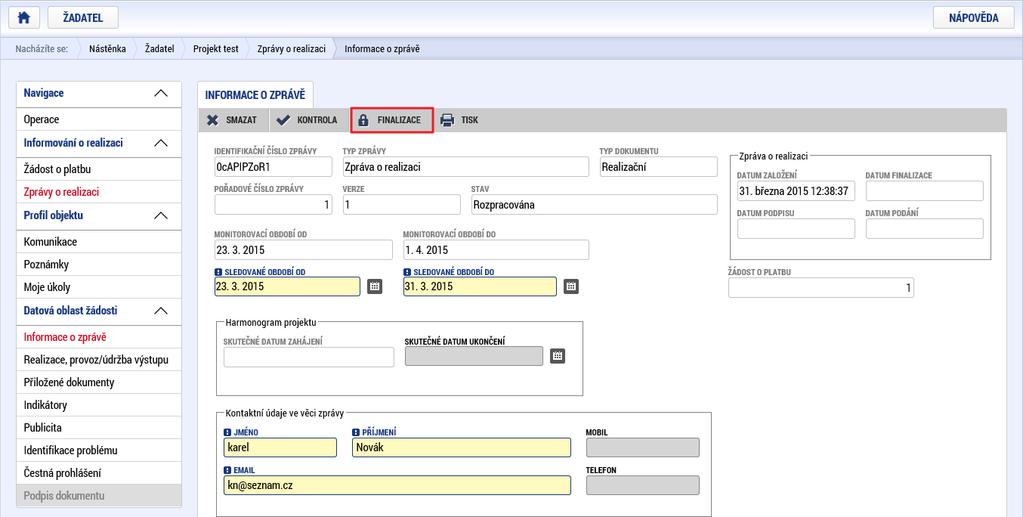Open Informace o zprávě in sidebar
This screenshot has width=1023, height=517.
click(99, 337)
